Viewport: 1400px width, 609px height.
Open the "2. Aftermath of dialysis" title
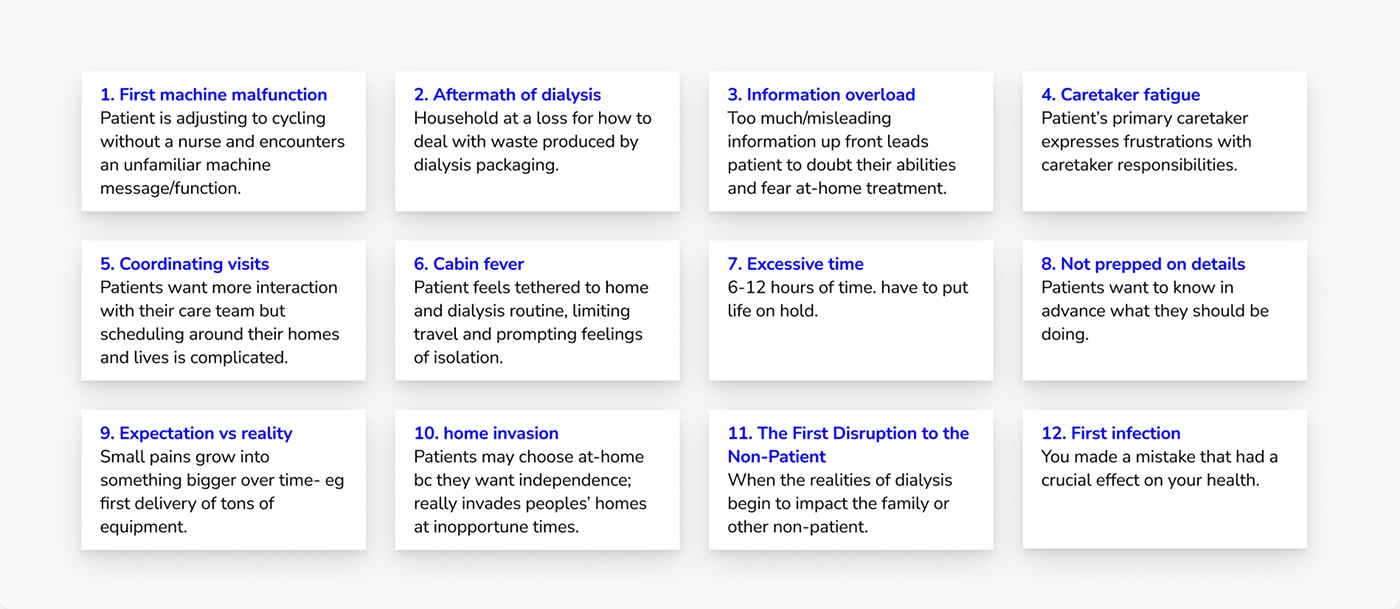507,95
